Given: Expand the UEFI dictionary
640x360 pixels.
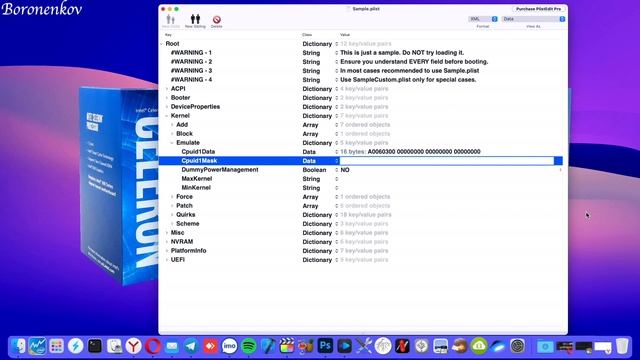Looking at the screenshot, I should [x=167, y=259].
